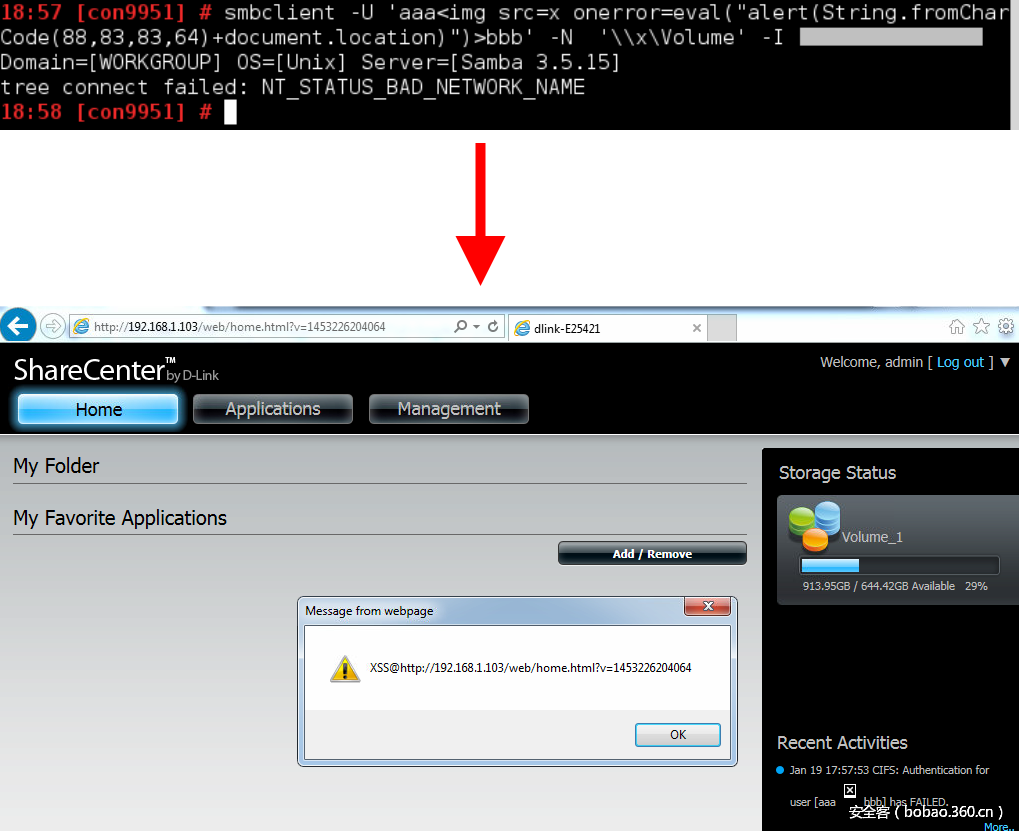The height and width of the screenshot is (831, 1019).
Task: Click the 'Volume_1' label
Action: point(871,537)
